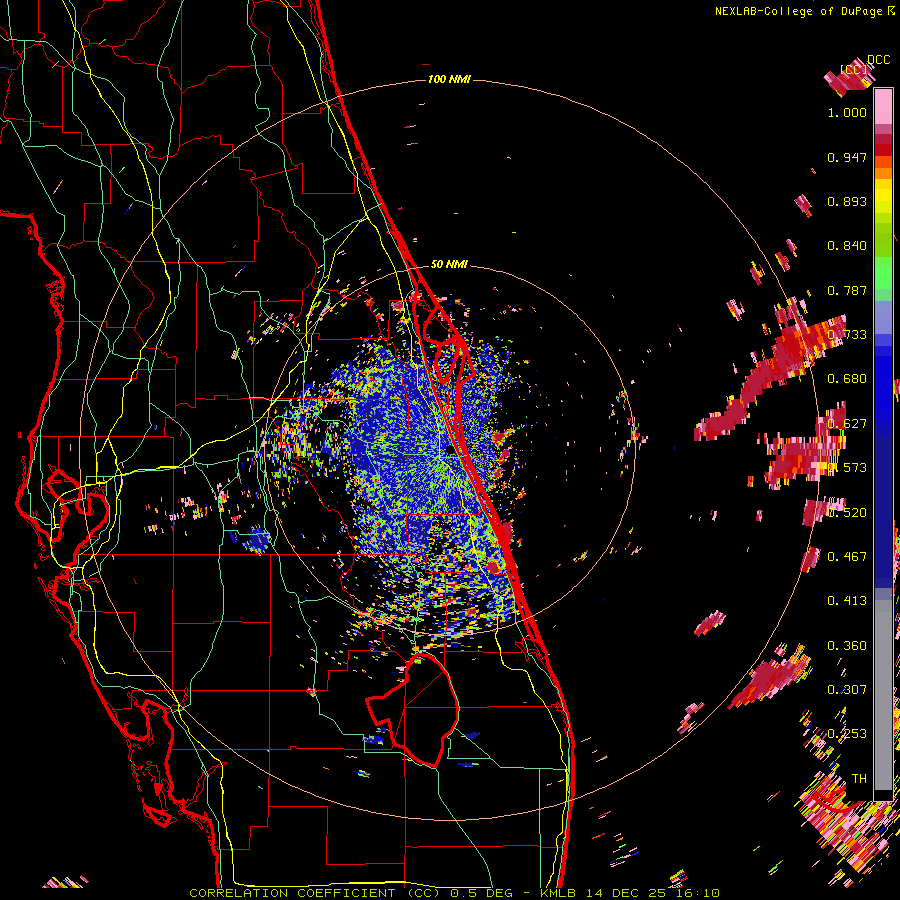
Task: Click the 0.467 scale value
Action: [x=847, y=556]
